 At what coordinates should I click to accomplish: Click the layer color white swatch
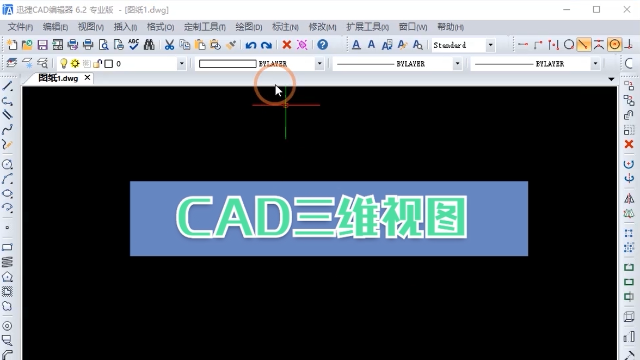(x=109, y=64)
